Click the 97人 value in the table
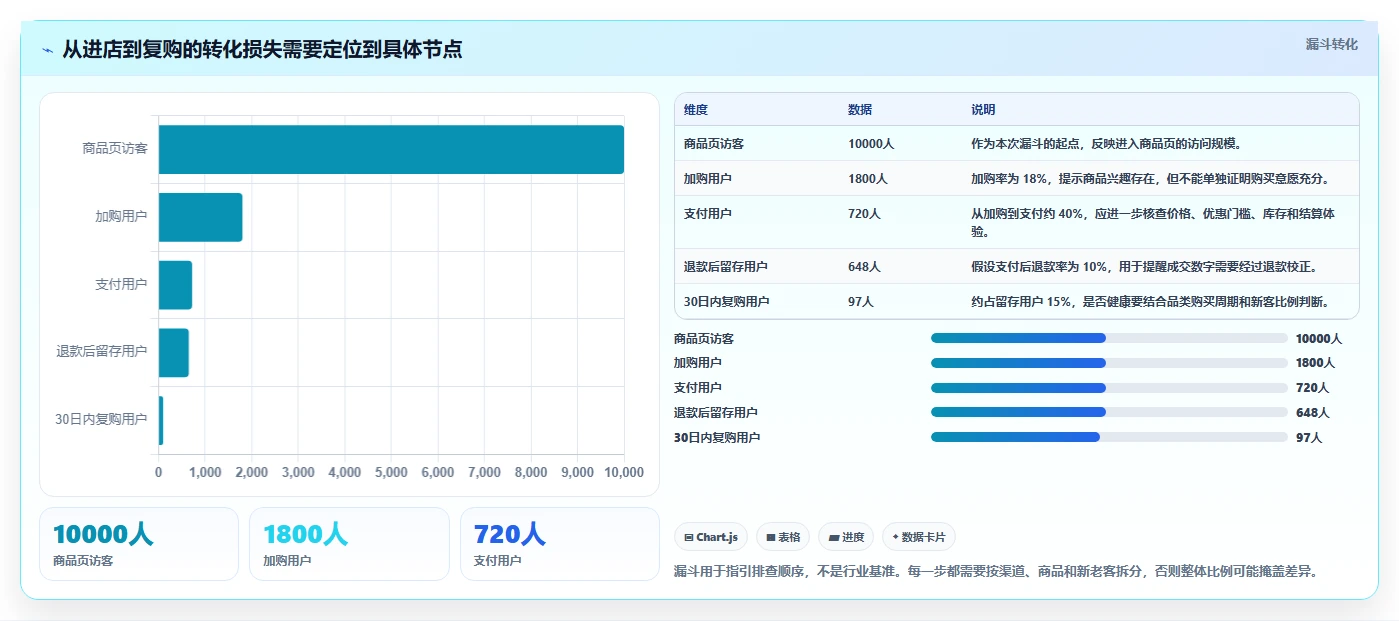 [861, 302]
